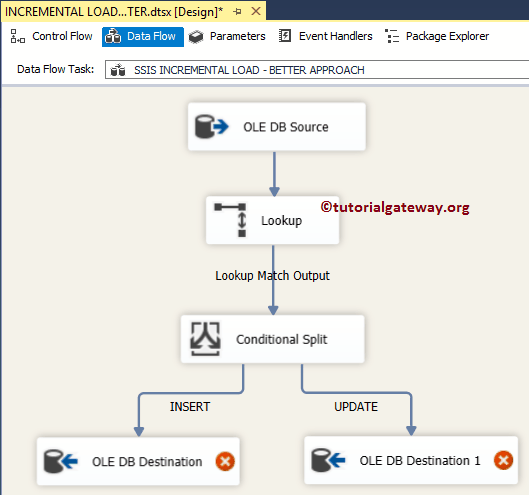This screenshot has height=495, width=529.
Task: Click the OLE DB Destination 1 database icon
Action: click(328, 460)
